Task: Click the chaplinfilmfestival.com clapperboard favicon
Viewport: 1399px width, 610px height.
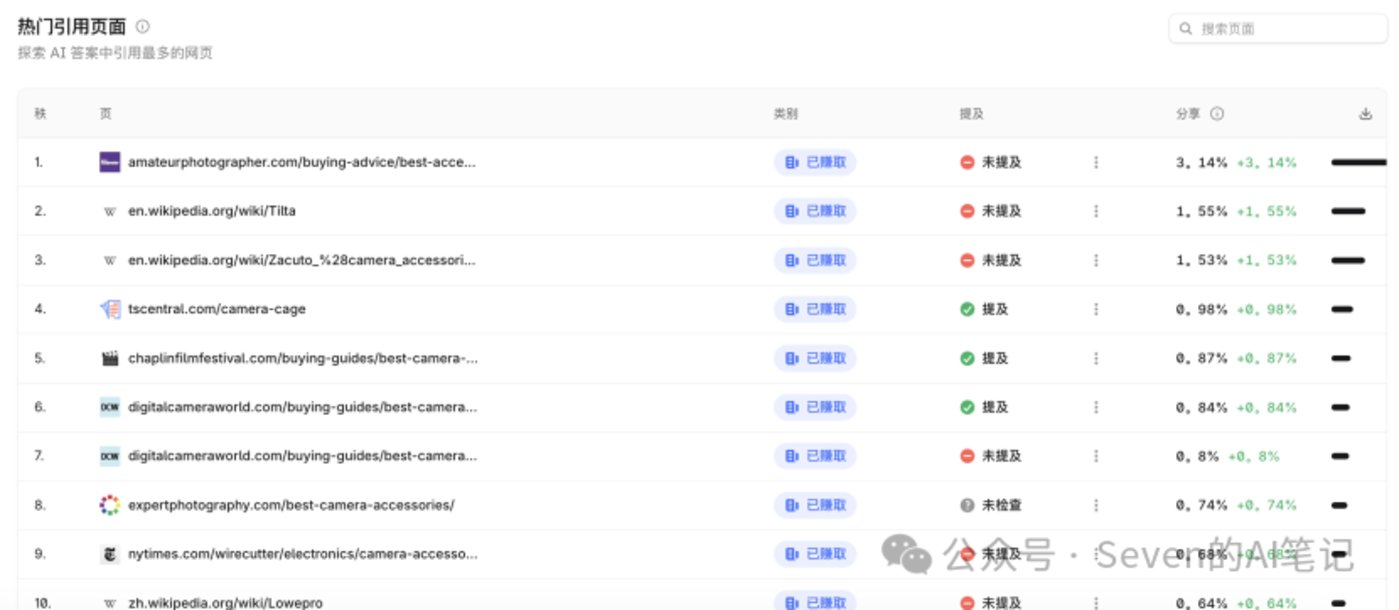Action: (109, 358)
